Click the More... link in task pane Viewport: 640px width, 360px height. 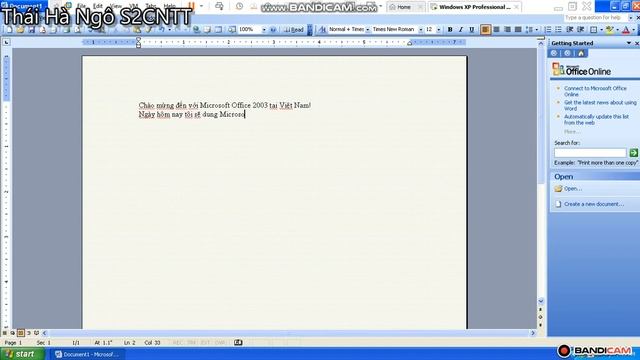click(x=571, y=131)
